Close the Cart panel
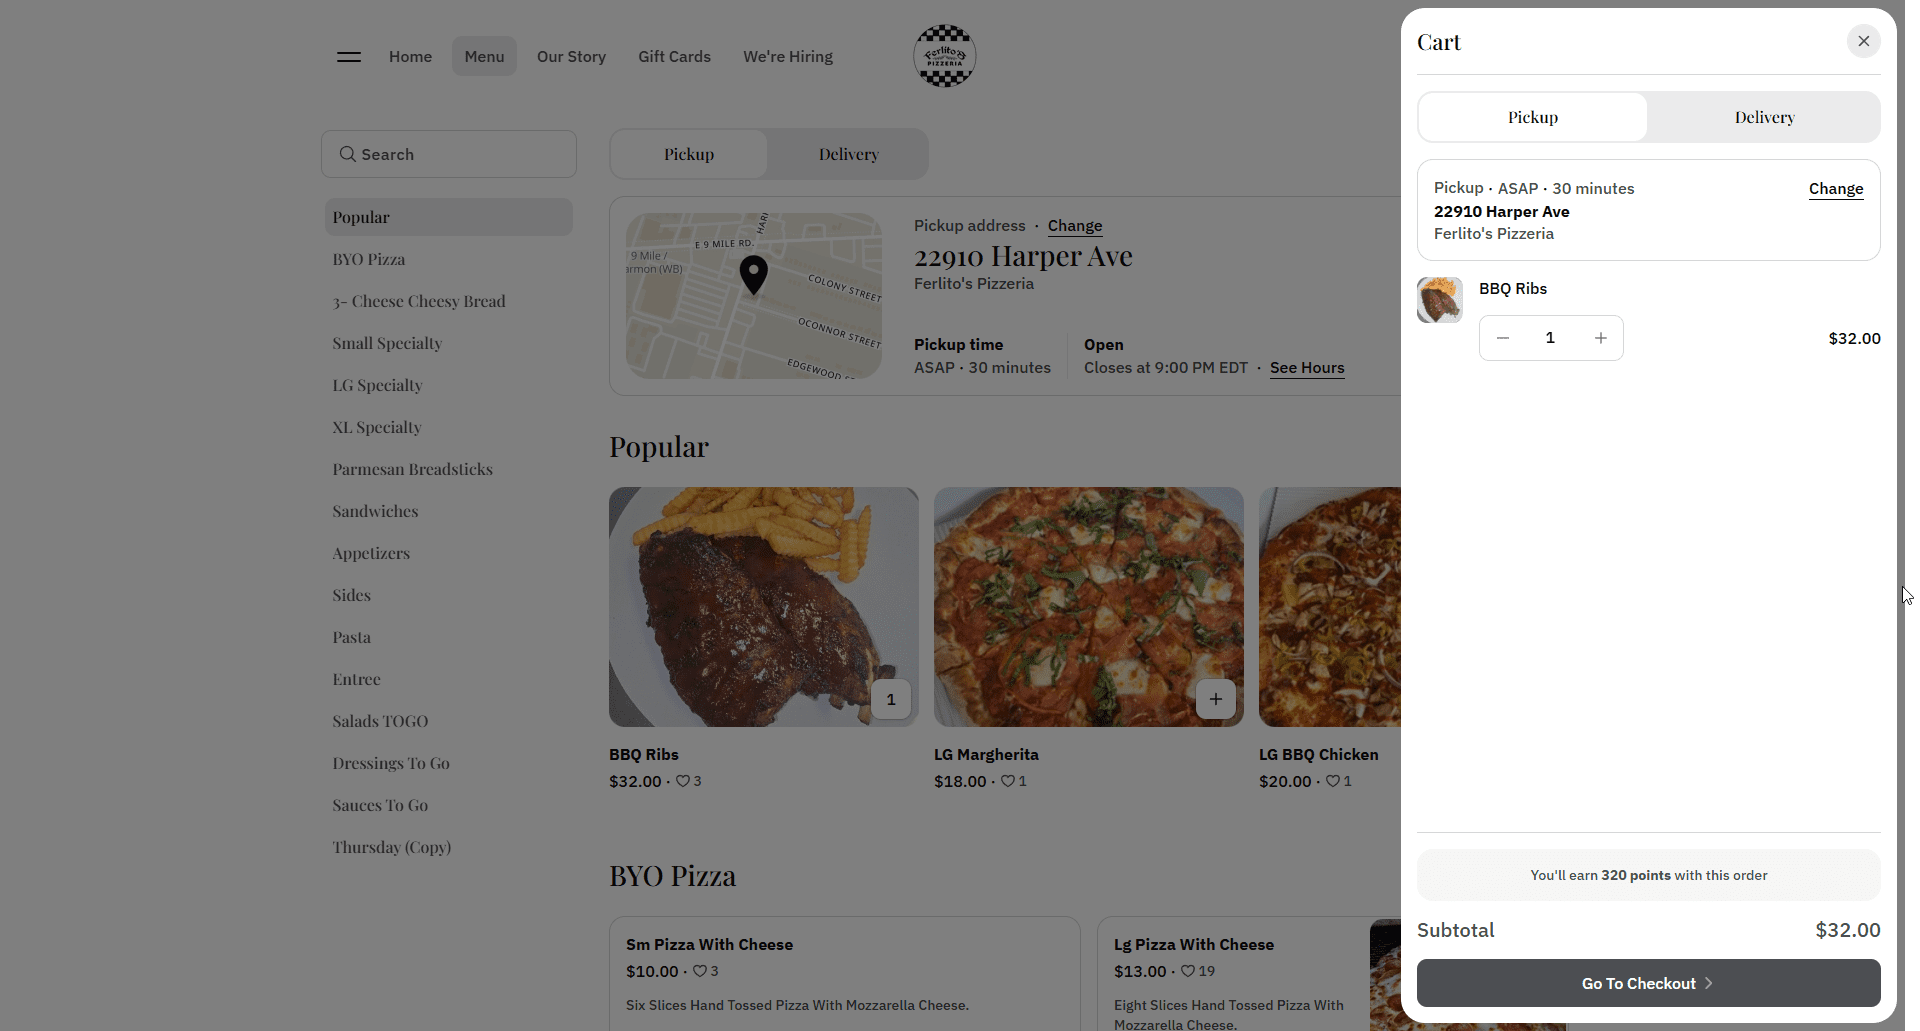Viewport: 1920px width, 1031px height. [1863, 41]
